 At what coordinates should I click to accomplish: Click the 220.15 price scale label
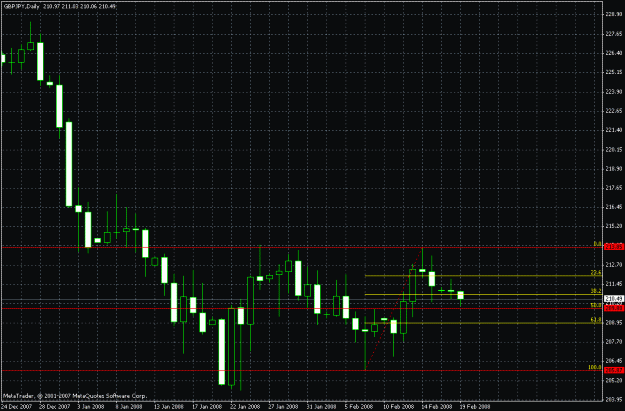click(613, 149)
